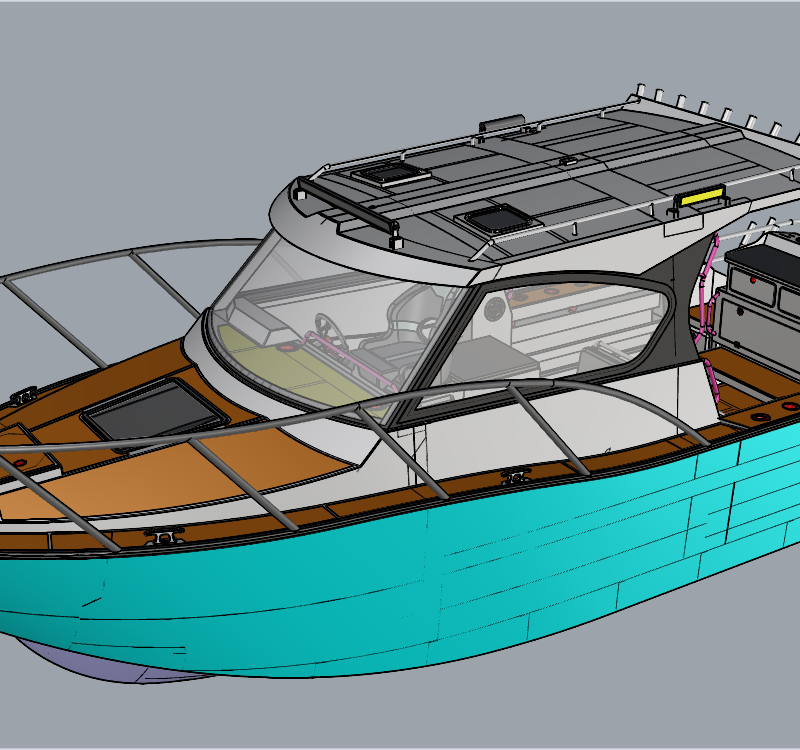Screen dimensions: 800x750
Task: Select the roof hatch nearest the windshield brow
Action: point(389,175)
